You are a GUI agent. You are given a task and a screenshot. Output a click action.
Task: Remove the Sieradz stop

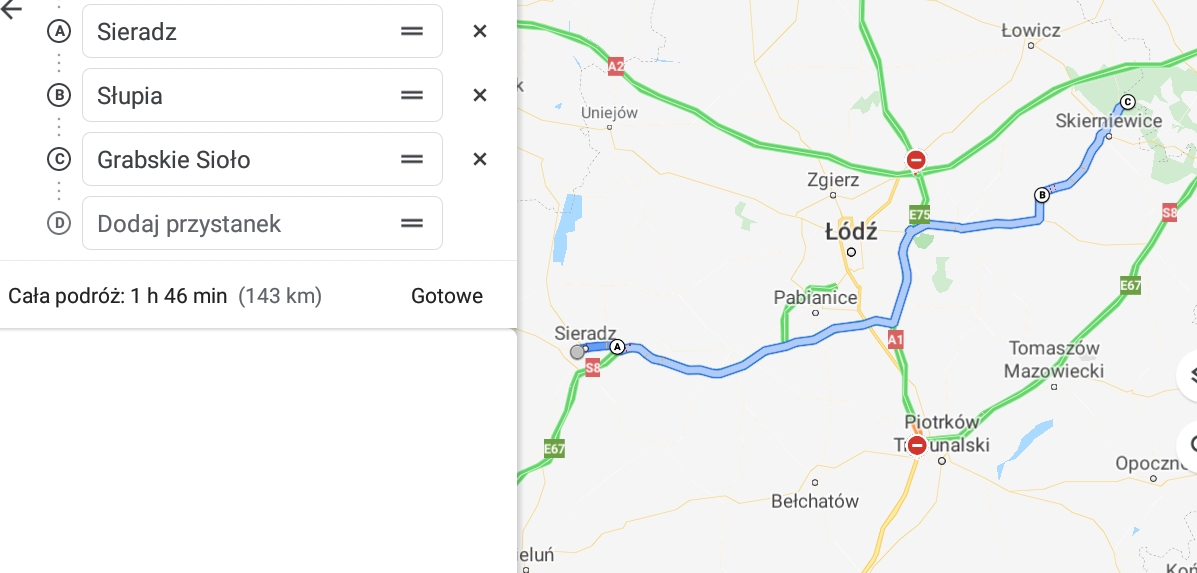click(x=480, y=31)
